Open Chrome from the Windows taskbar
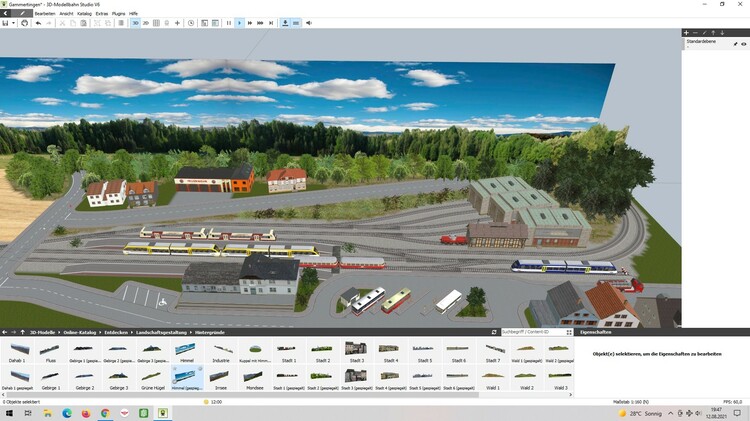Viewport: 750px width, 421px height. click(x=104, y=412)
